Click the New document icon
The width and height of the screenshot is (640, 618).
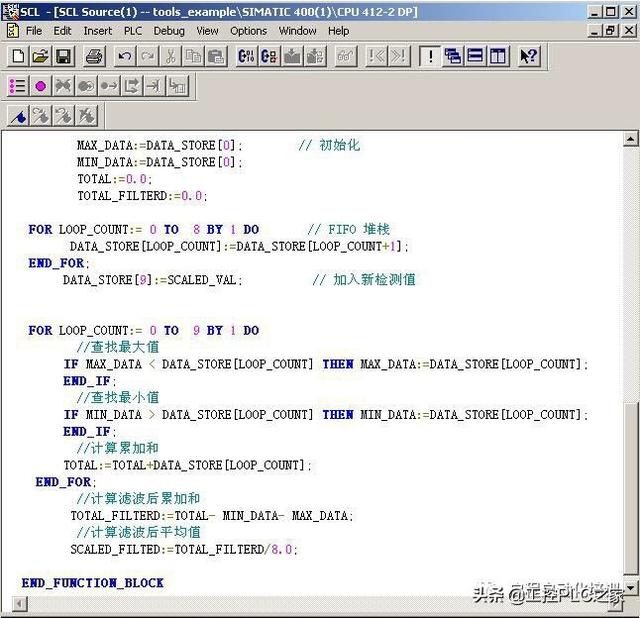[18, 56]
